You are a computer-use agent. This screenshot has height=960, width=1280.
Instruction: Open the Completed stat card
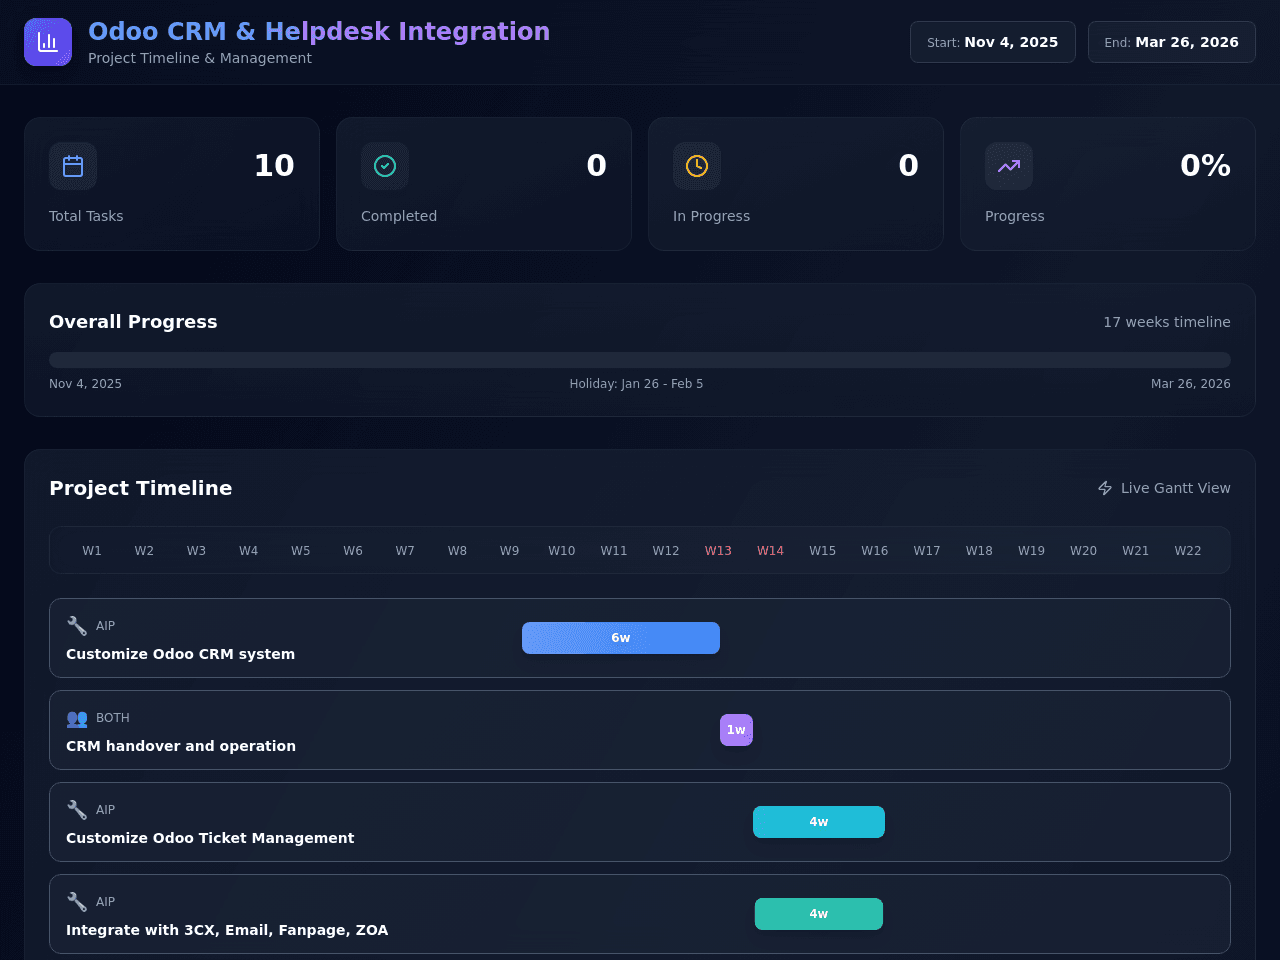(484, 184)
